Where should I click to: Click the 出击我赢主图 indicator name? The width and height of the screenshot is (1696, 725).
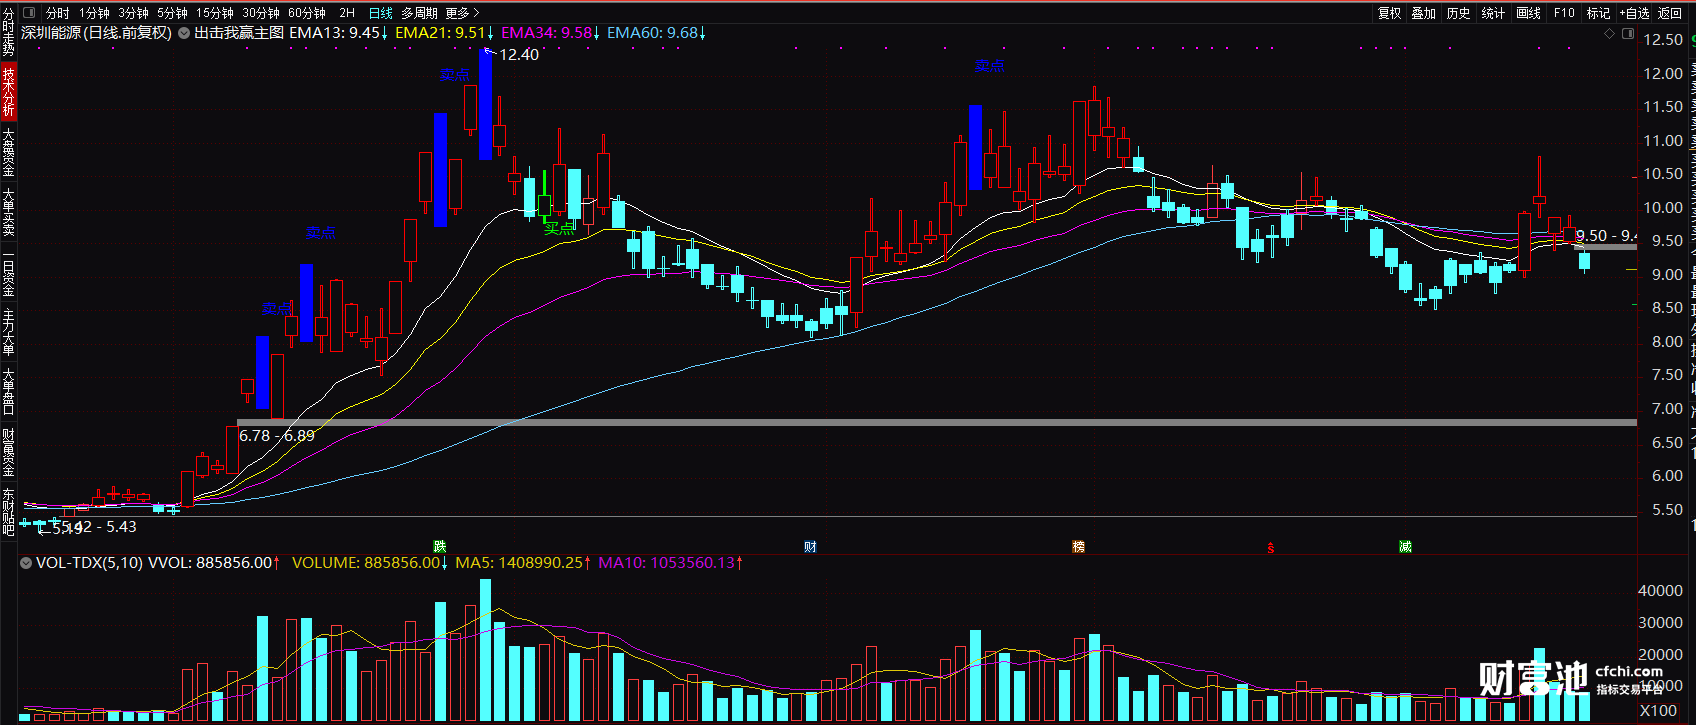[239, 33]
